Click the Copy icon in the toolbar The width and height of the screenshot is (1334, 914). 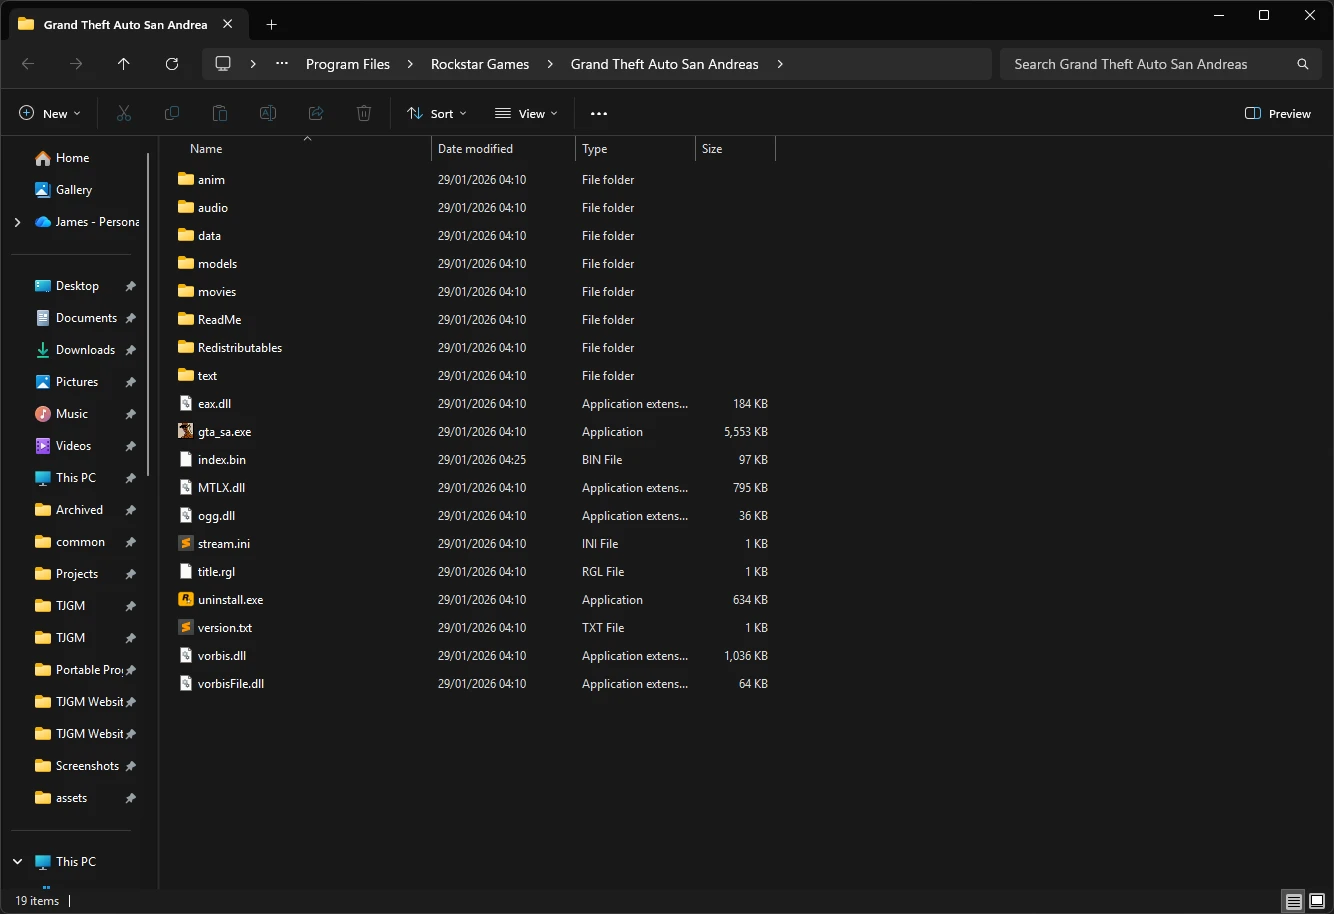coord(171,113)
